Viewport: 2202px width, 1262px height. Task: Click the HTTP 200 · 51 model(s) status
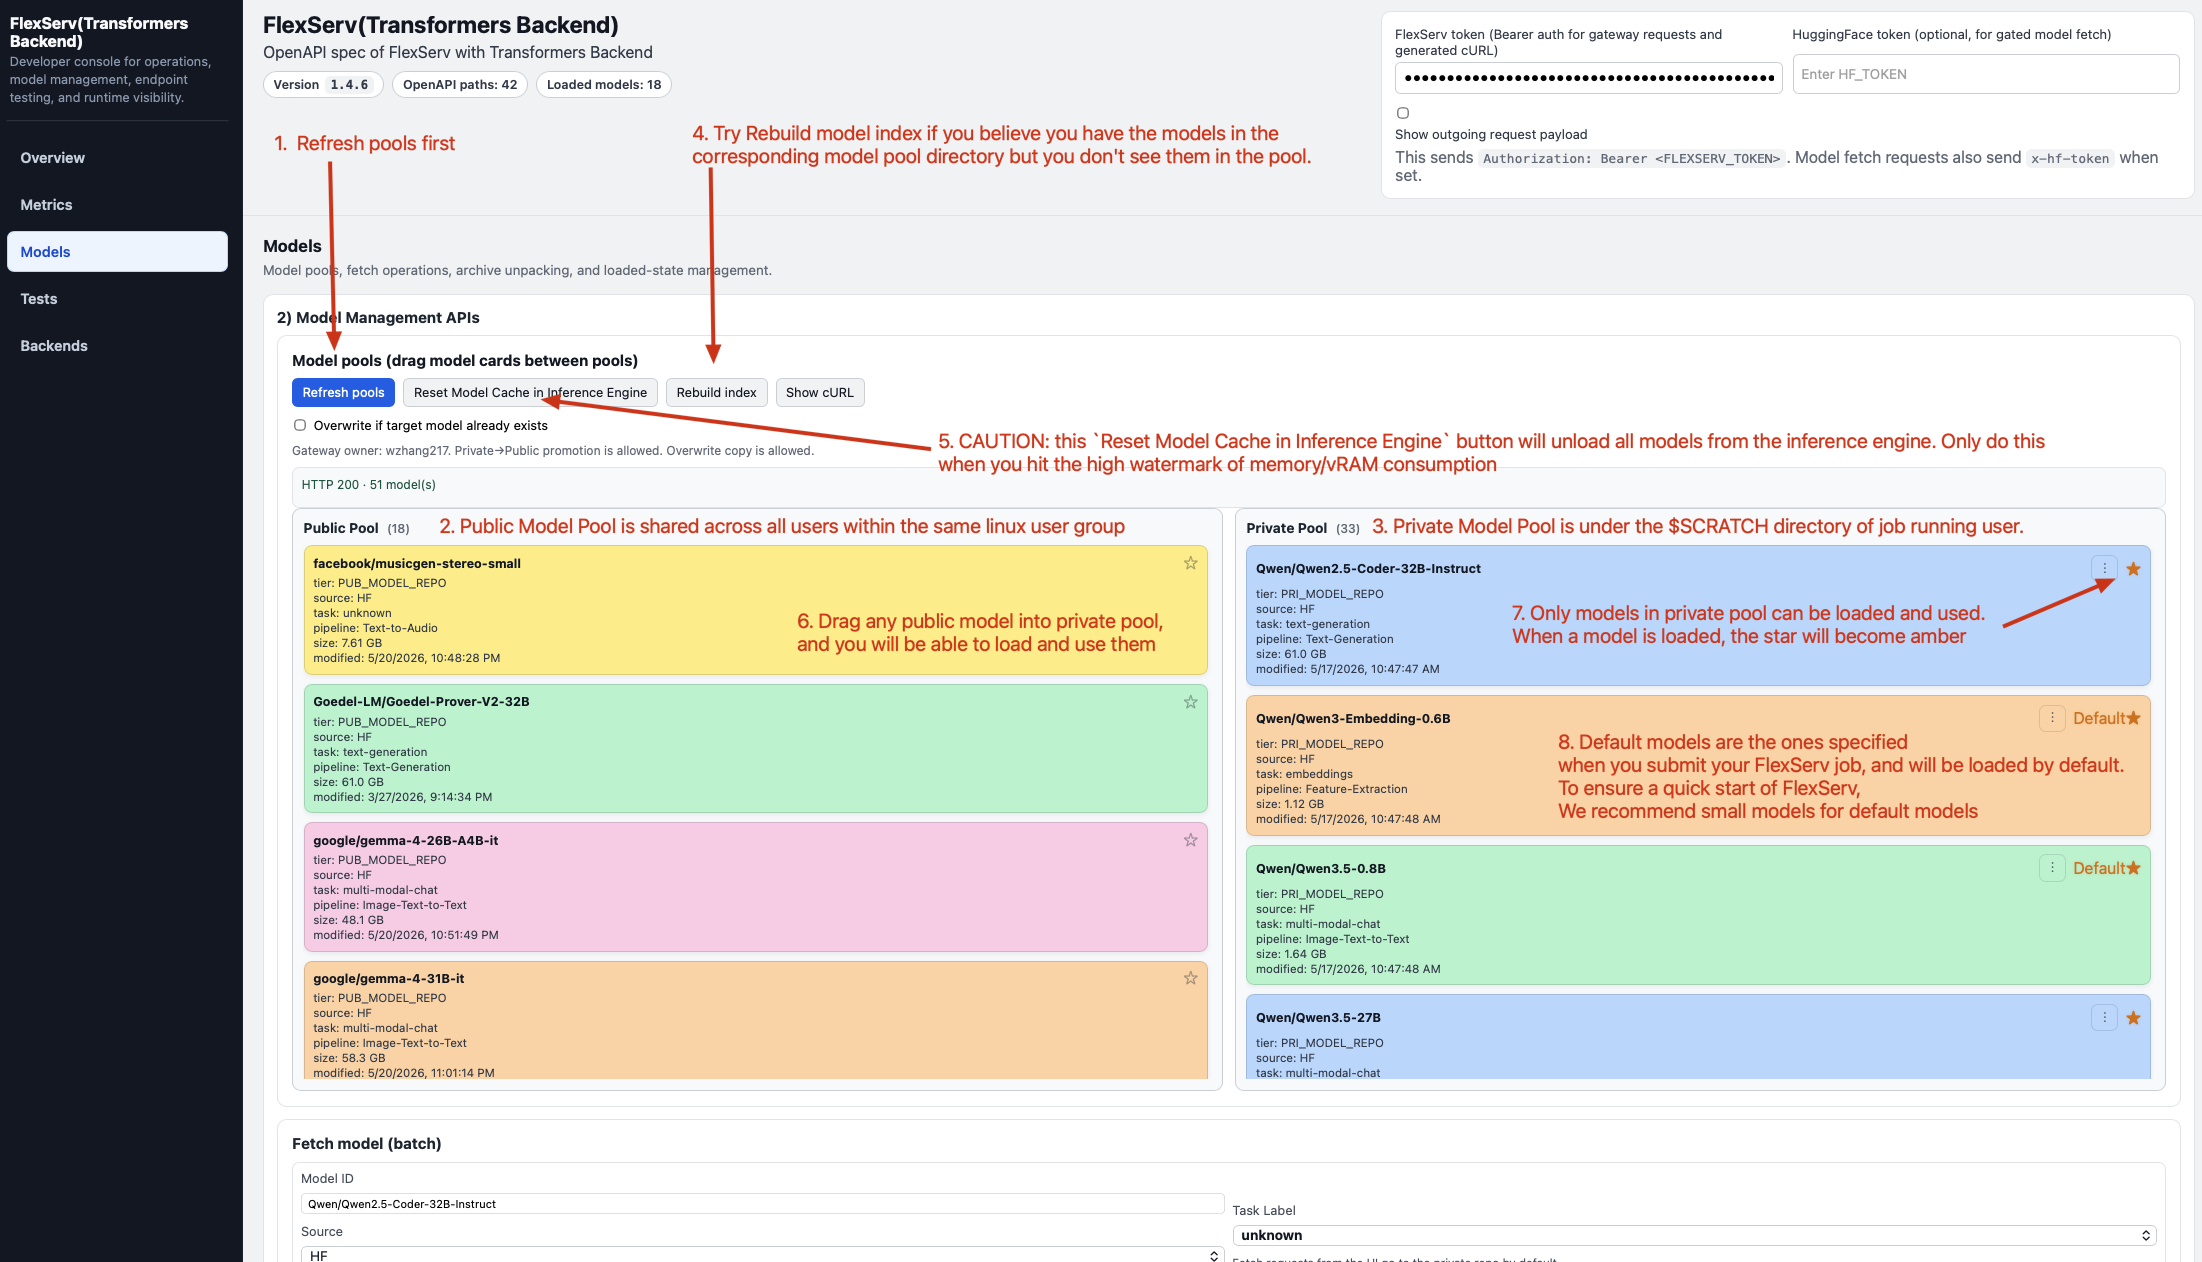pyautogui.click(x=369, y=485)
